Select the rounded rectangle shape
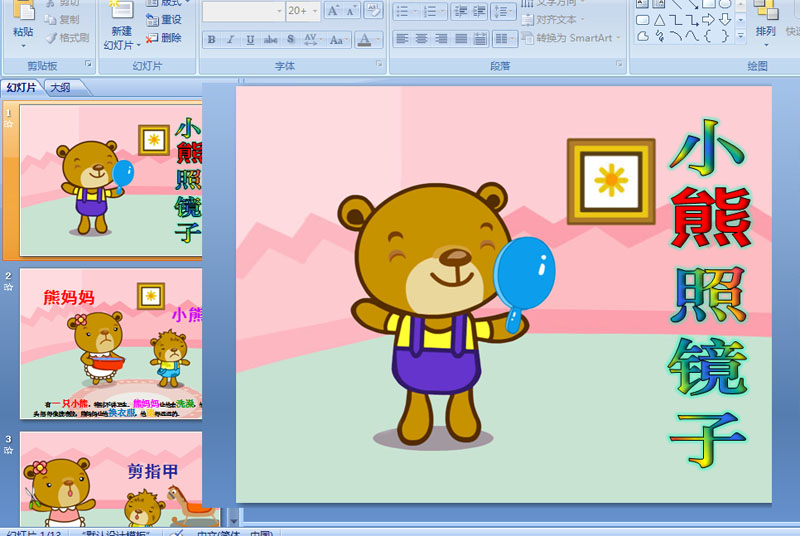Viewport: 800px width, 536px height. (x=643, y=20)
